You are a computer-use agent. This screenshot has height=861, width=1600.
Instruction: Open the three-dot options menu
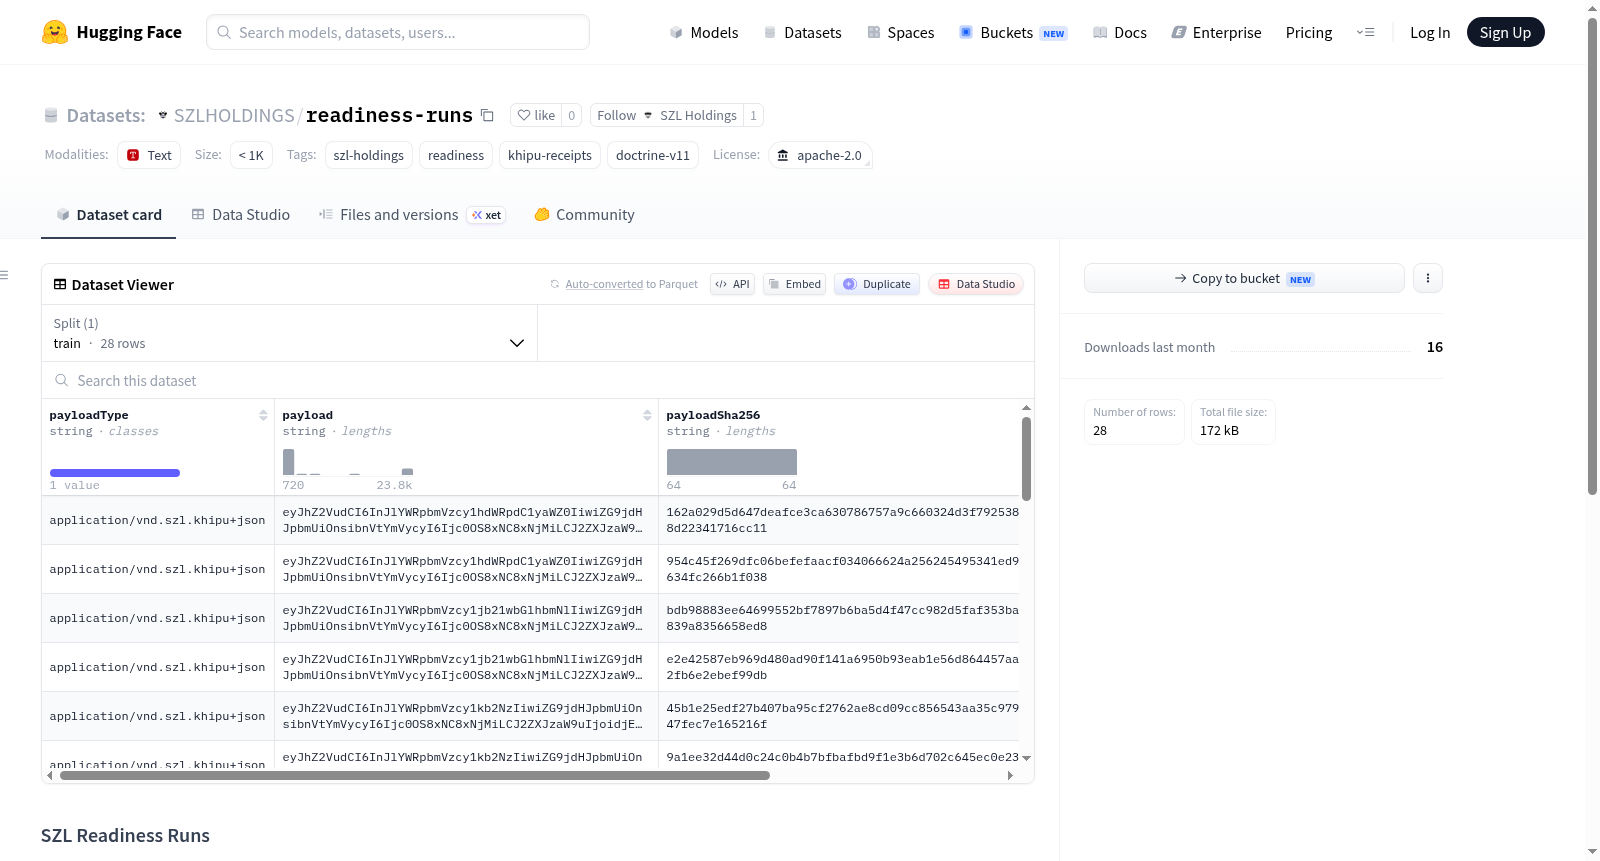1428,278
